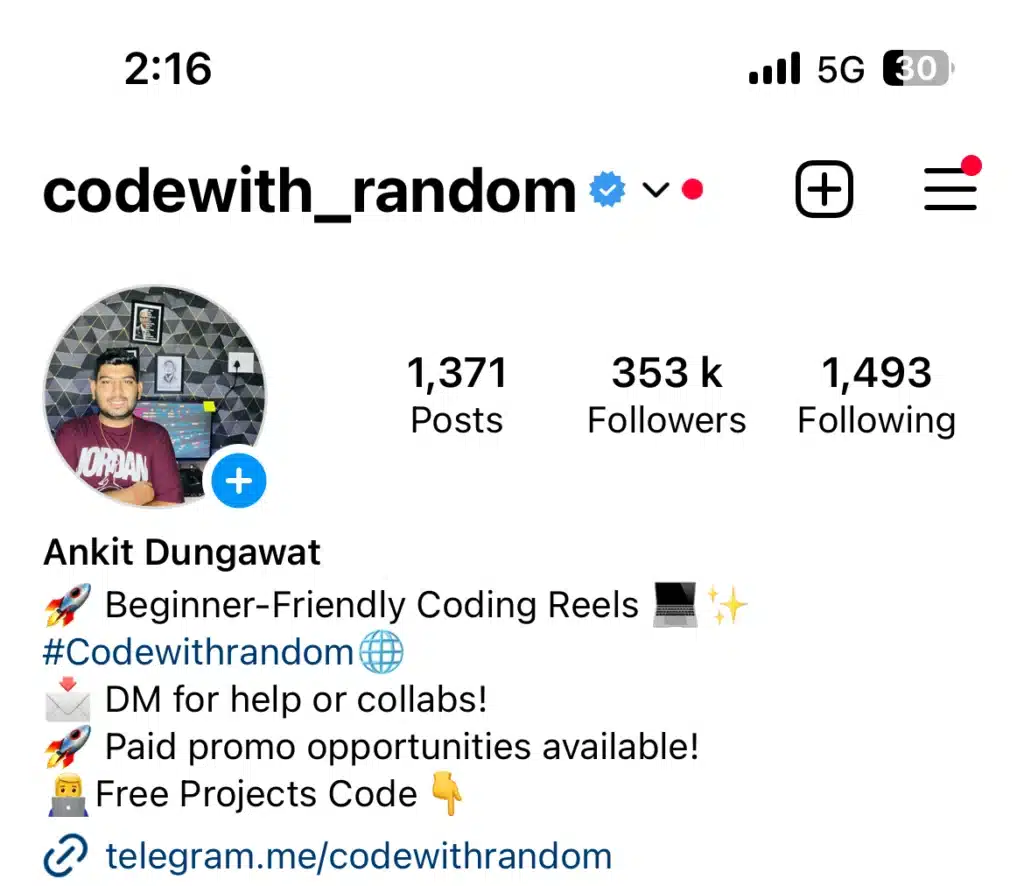Open the create new post plus icon
The height and width of the screenshot is (886, 1024).
[824, 189]
